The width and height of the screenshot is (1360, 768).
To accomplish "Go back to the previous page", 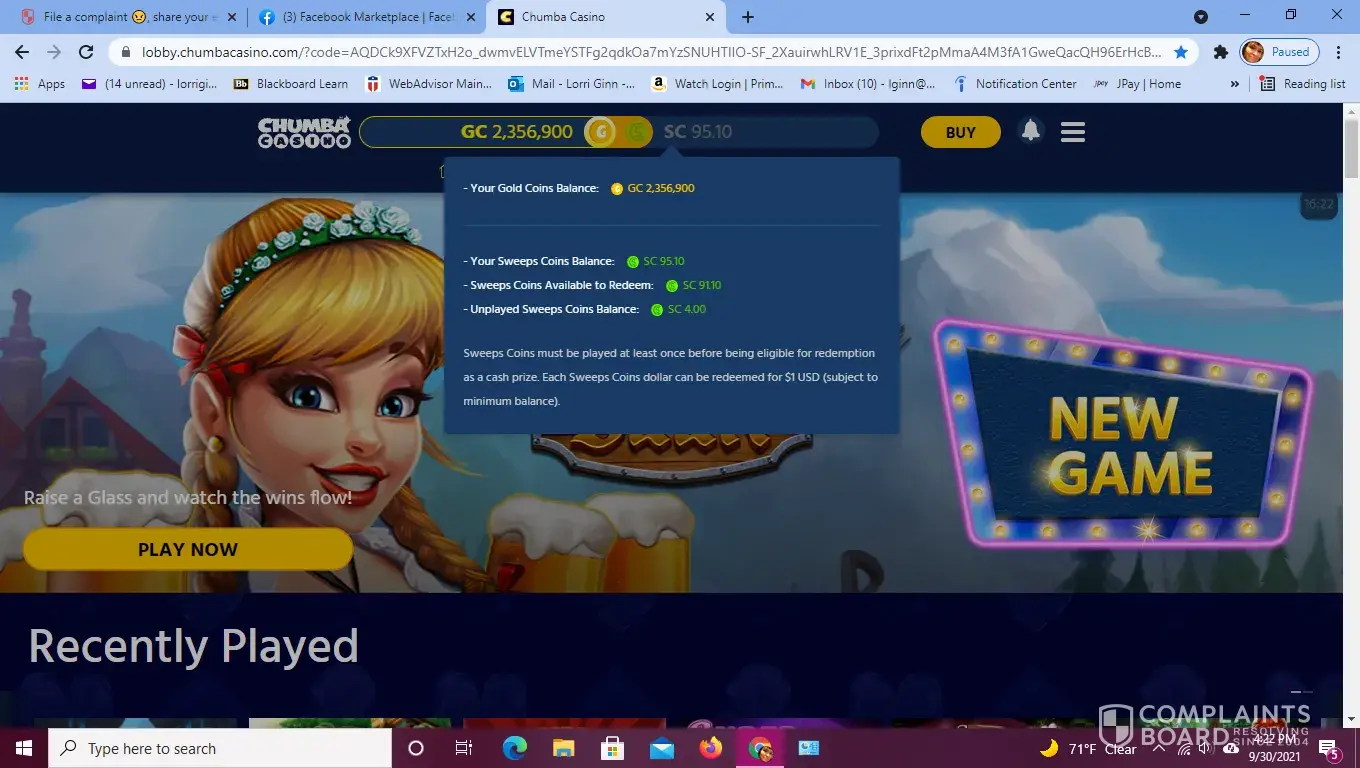I will pyautogui.click(x=22, y=52).
